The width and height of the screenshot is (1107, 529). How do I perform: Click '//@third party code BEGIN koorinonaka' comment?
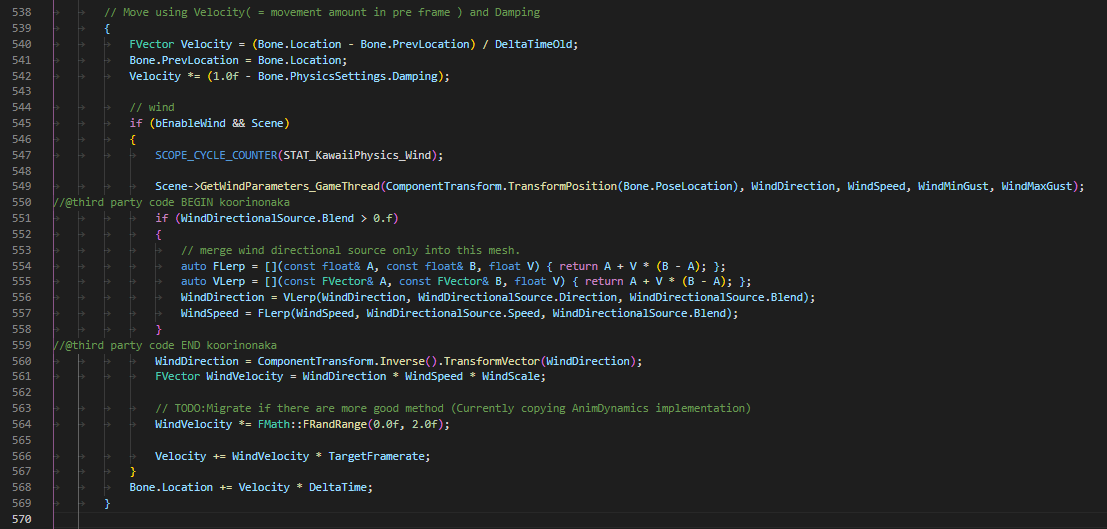tap(172, 202)
